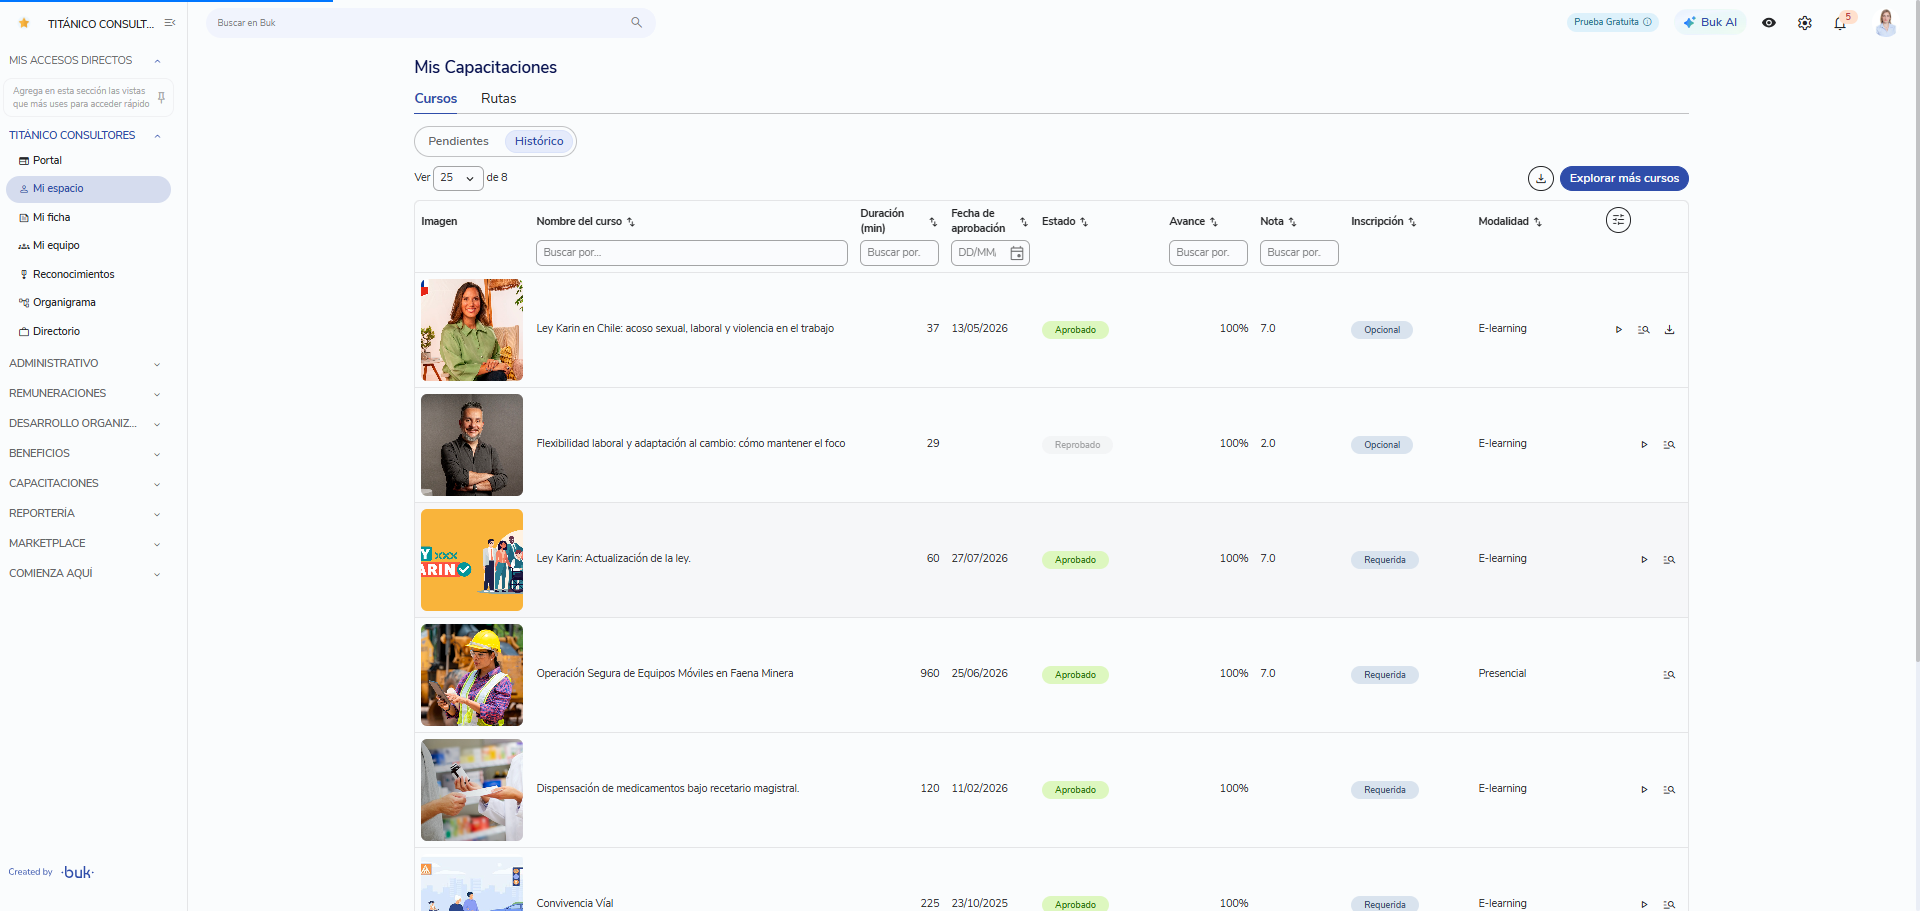Image resolution: width=1920 pixels, height=911 pixels.
Task: Open the Cursos tab
Action: click(436, 99)
